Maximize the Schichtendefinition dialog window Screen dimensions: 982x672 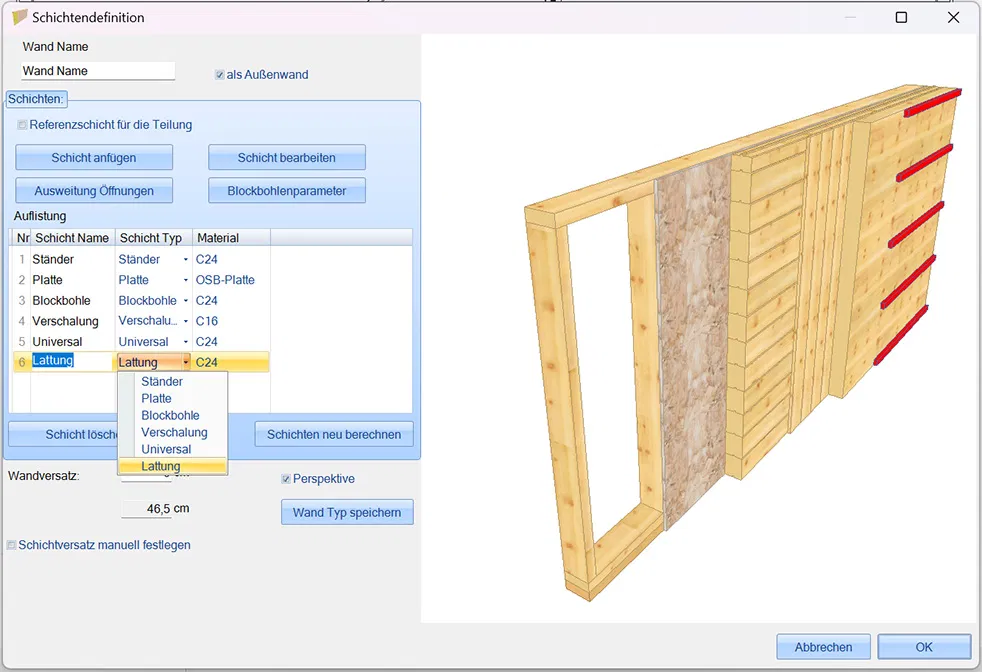point(901,17)
